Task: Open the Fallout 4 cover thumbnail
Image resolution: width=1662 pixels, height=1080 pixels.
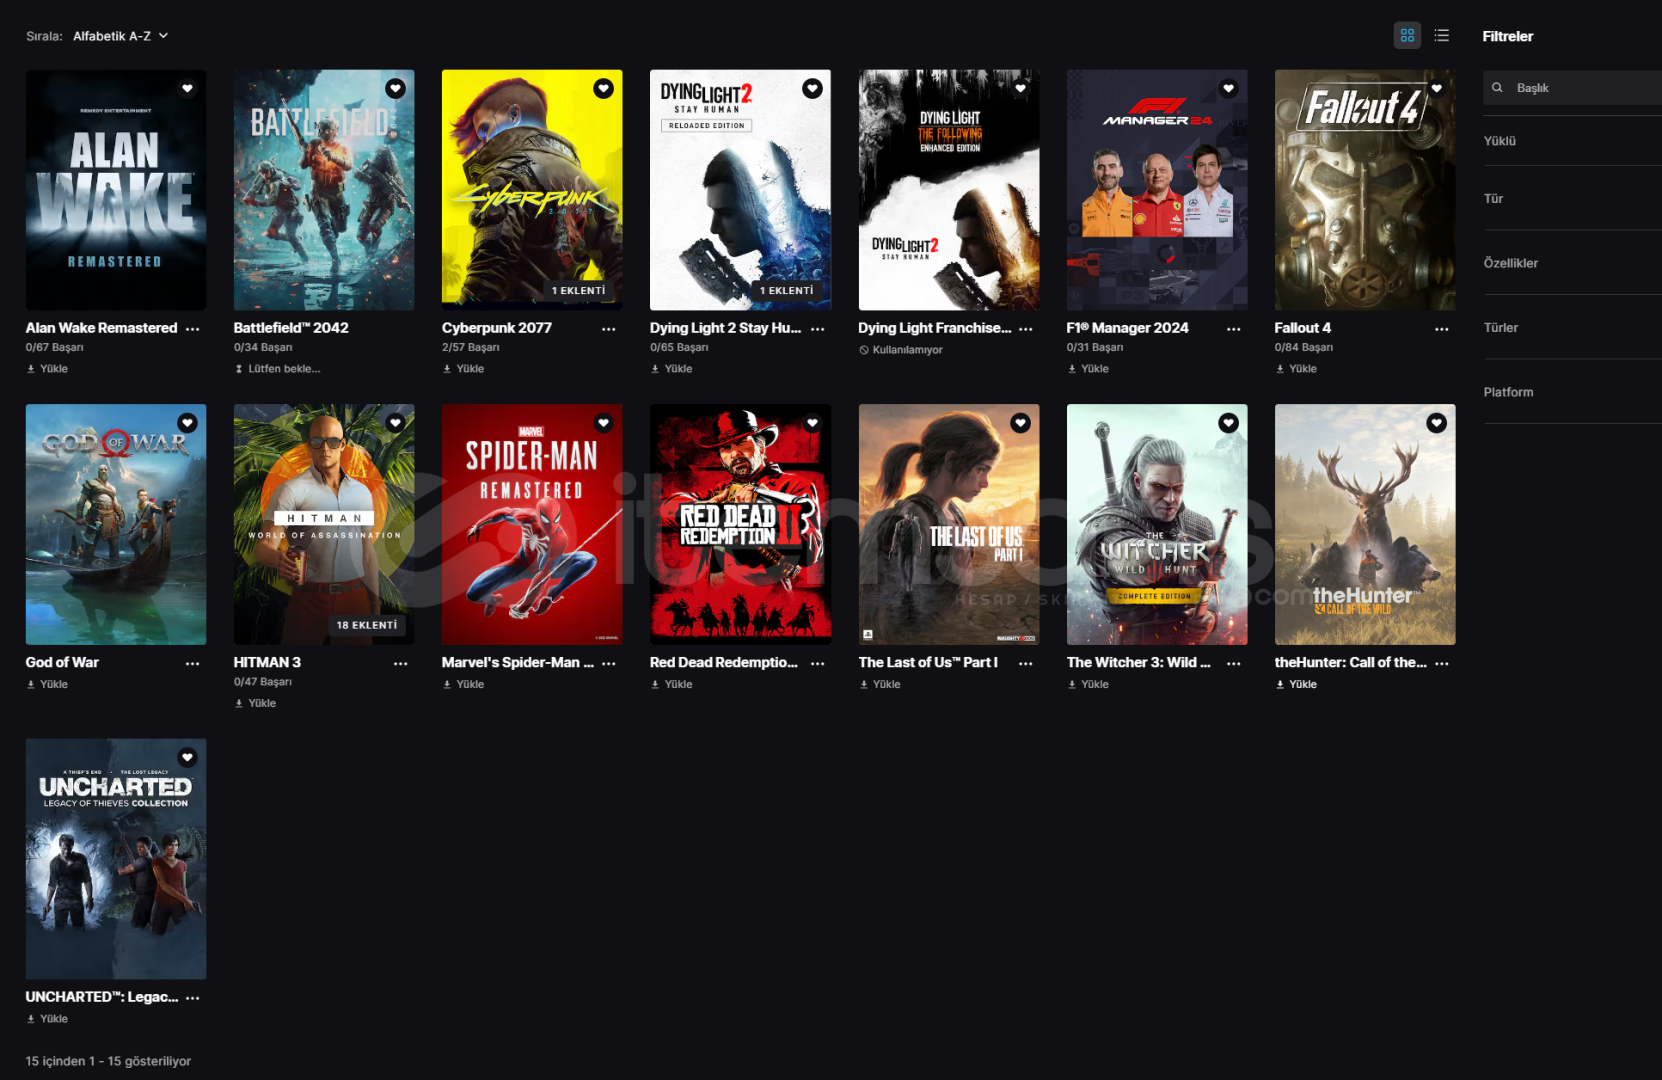Action: [x=1365, y=190]
